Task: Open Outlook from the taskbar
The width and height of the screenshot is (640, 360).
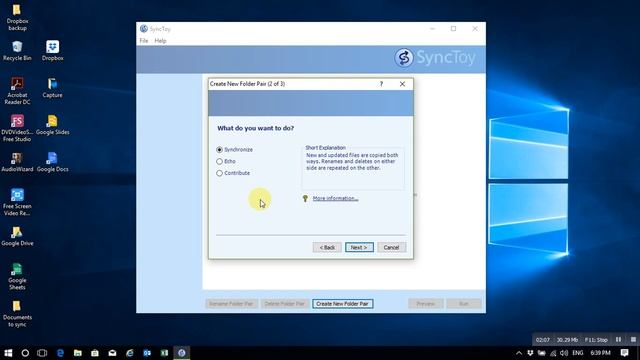Action: click(147, 353)
